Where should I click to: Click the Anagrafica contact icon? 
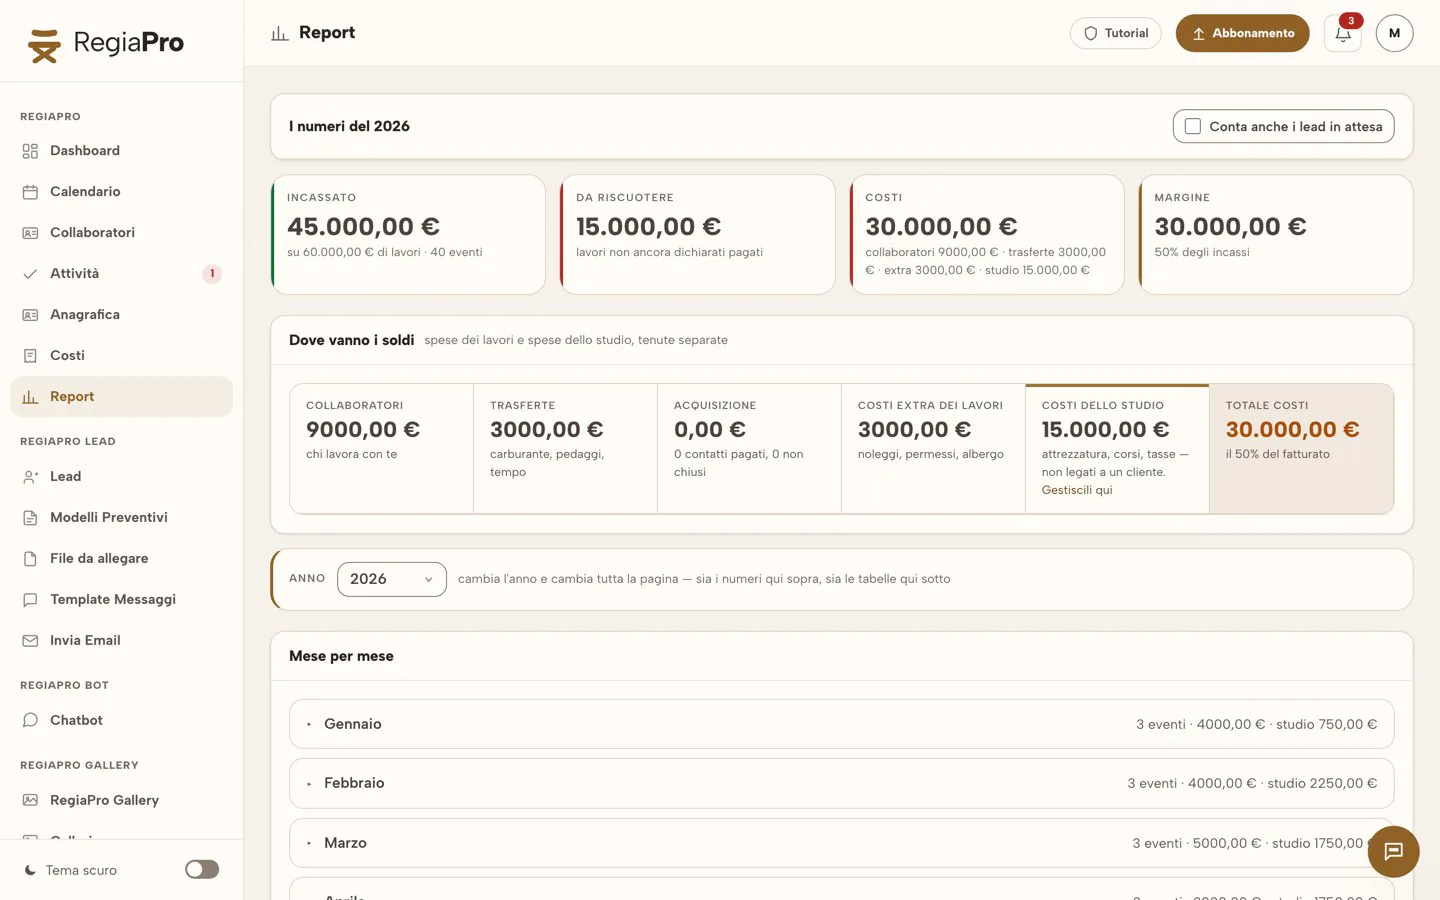point(30,315)
